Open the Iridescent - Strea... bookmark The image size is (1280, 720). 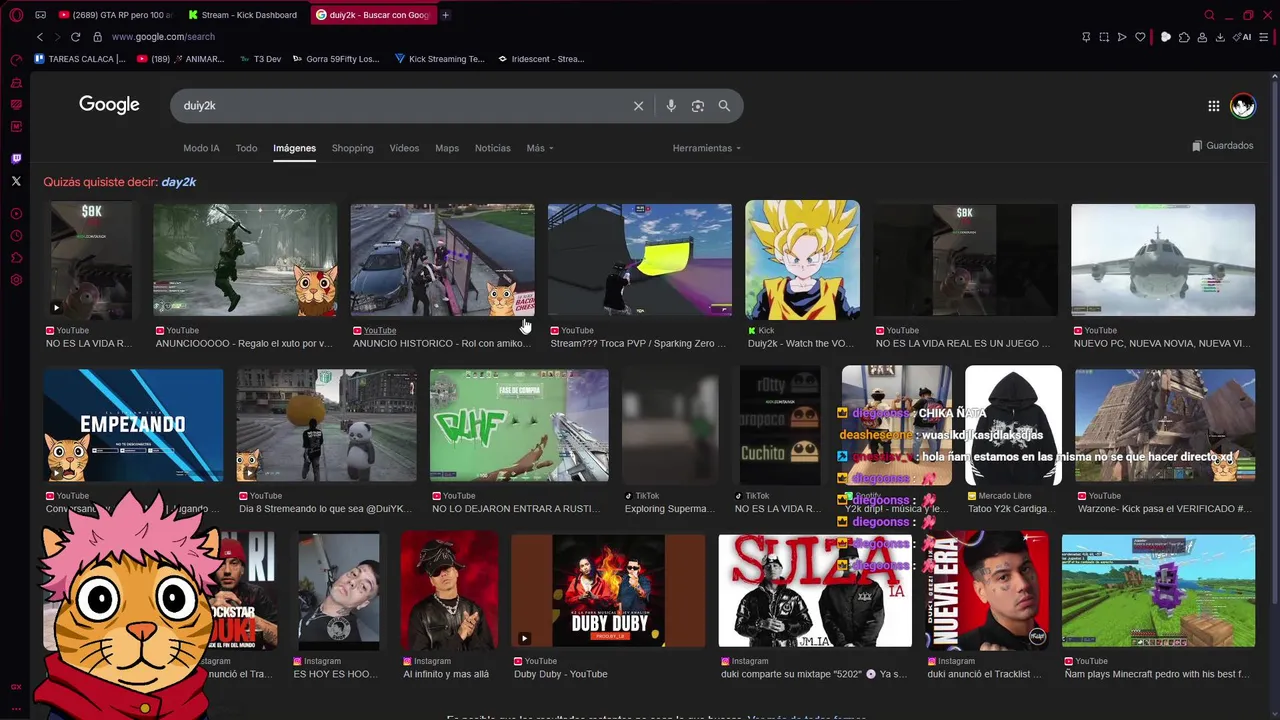(541, 59)
